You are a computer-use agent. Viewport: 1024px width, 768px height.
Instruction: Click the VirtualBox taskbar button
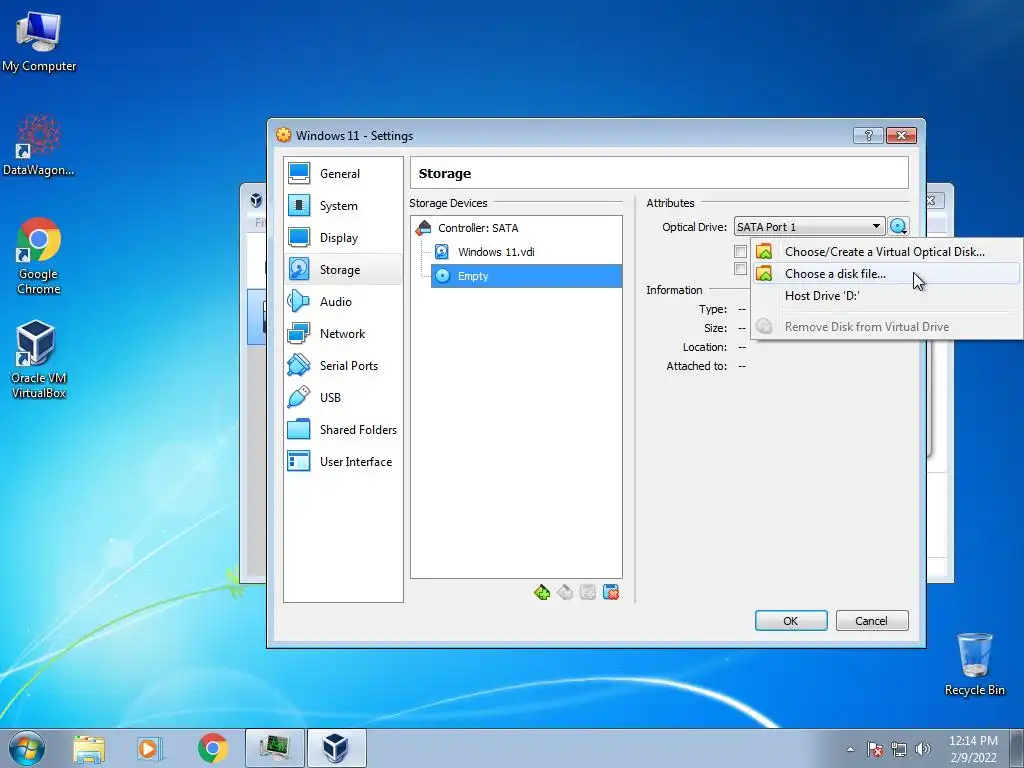[336, 748]
